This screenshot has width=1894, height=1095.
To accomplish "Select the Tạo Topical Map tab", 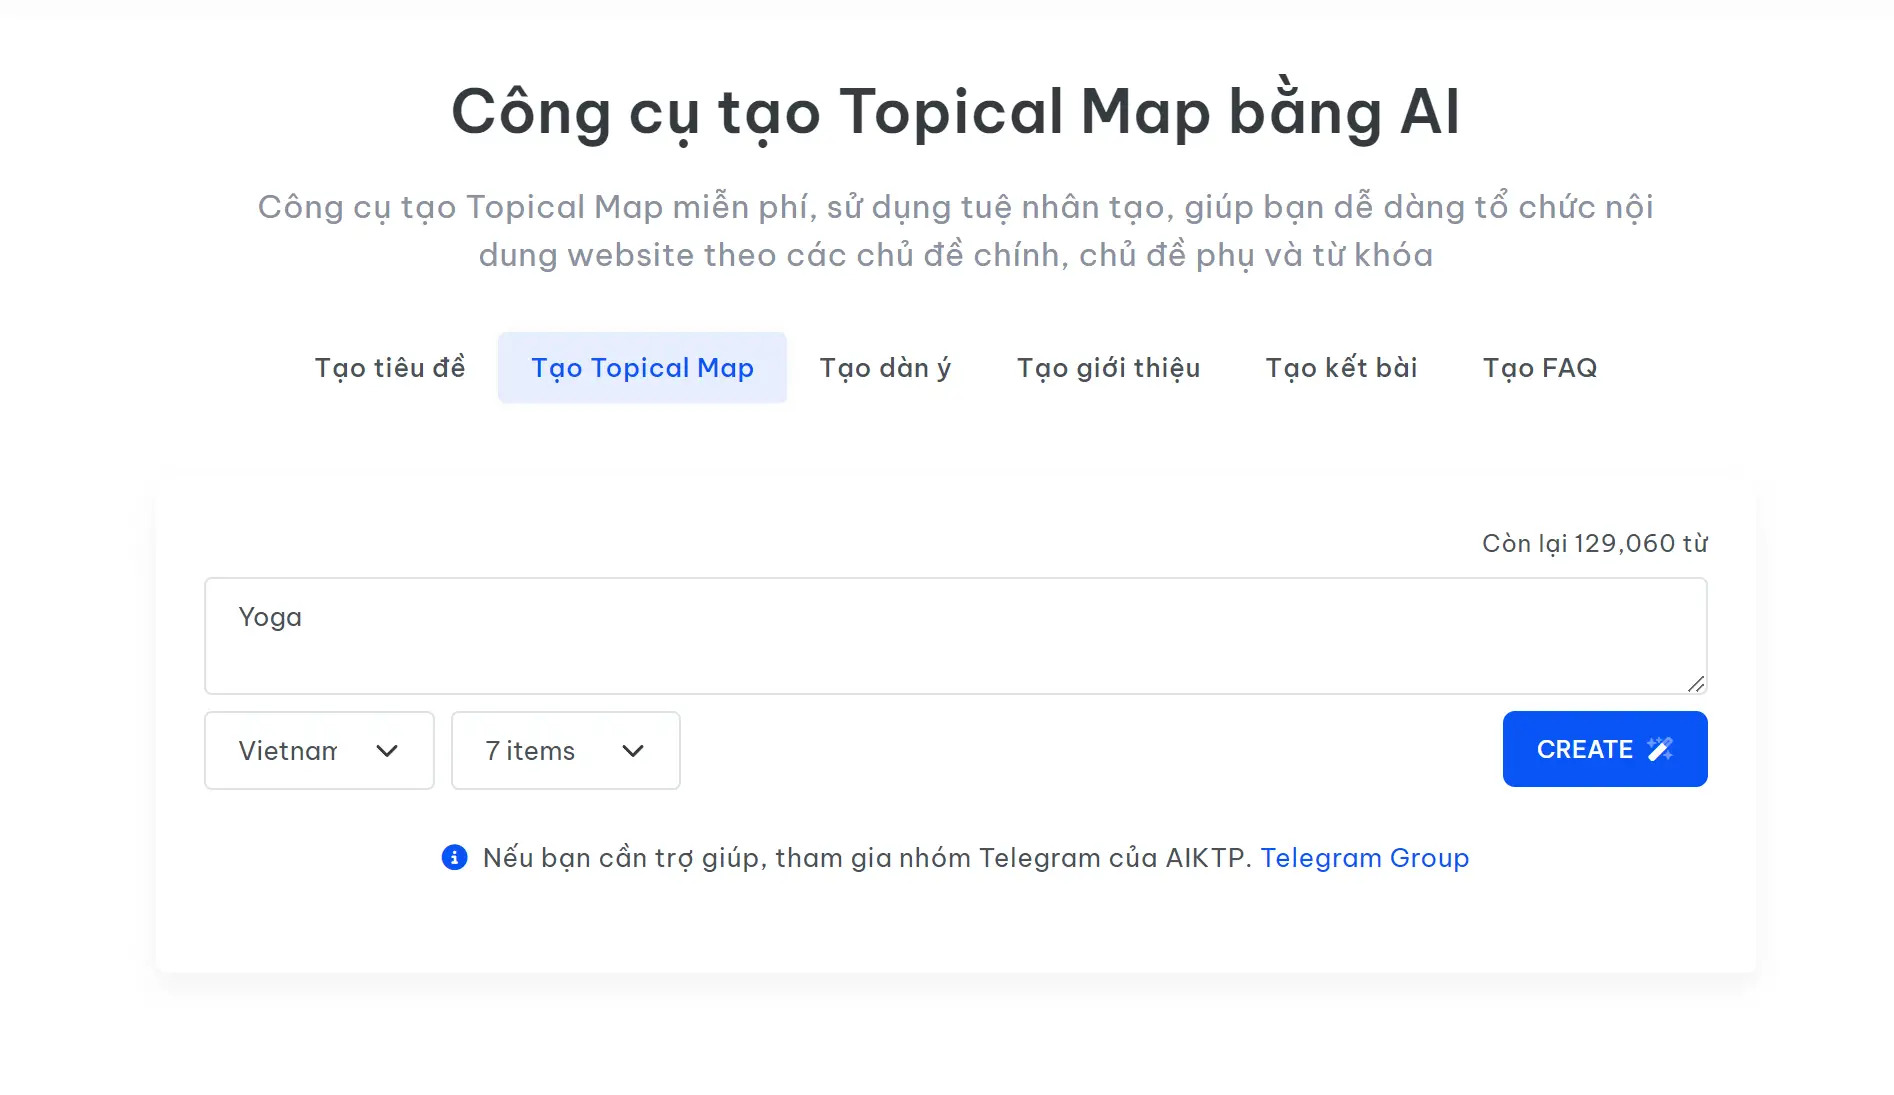I will 642,368.
